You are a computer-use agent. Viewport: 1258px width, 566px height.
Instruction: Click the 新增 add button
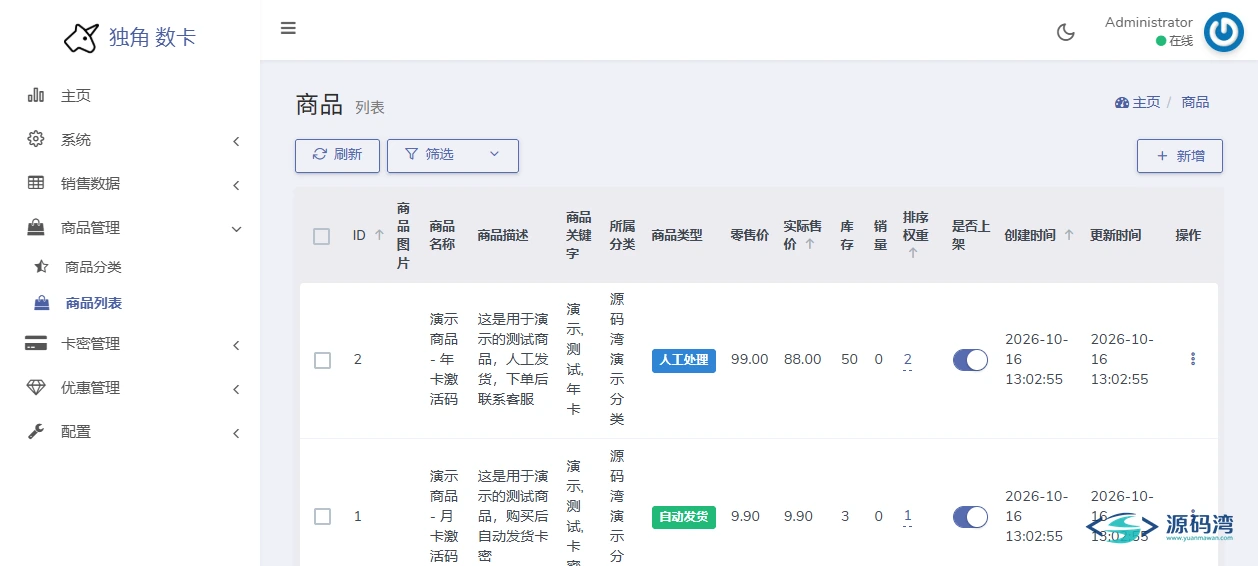point(1180,156)
